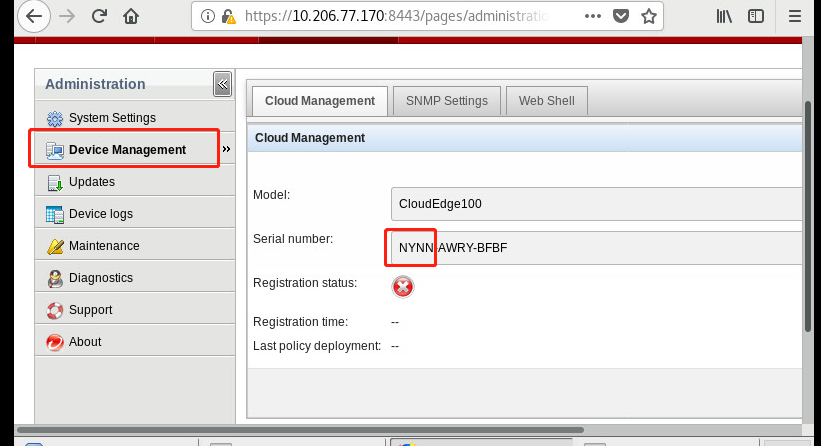This screenshot has width=821, height=446.
Task: Click the red X registration status icon
Action: (x=403, y=287)
